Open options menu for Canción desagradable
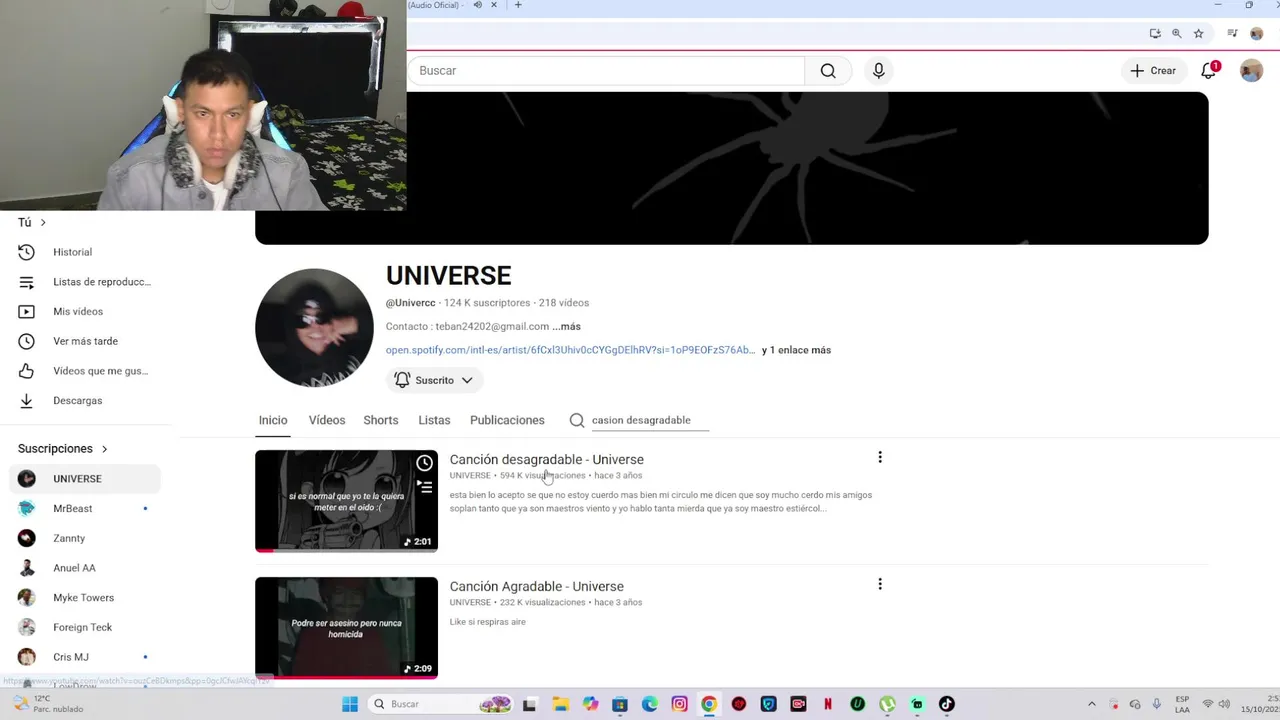The image size is (1280, 720). pyautogui.click(x=880, y=457)
